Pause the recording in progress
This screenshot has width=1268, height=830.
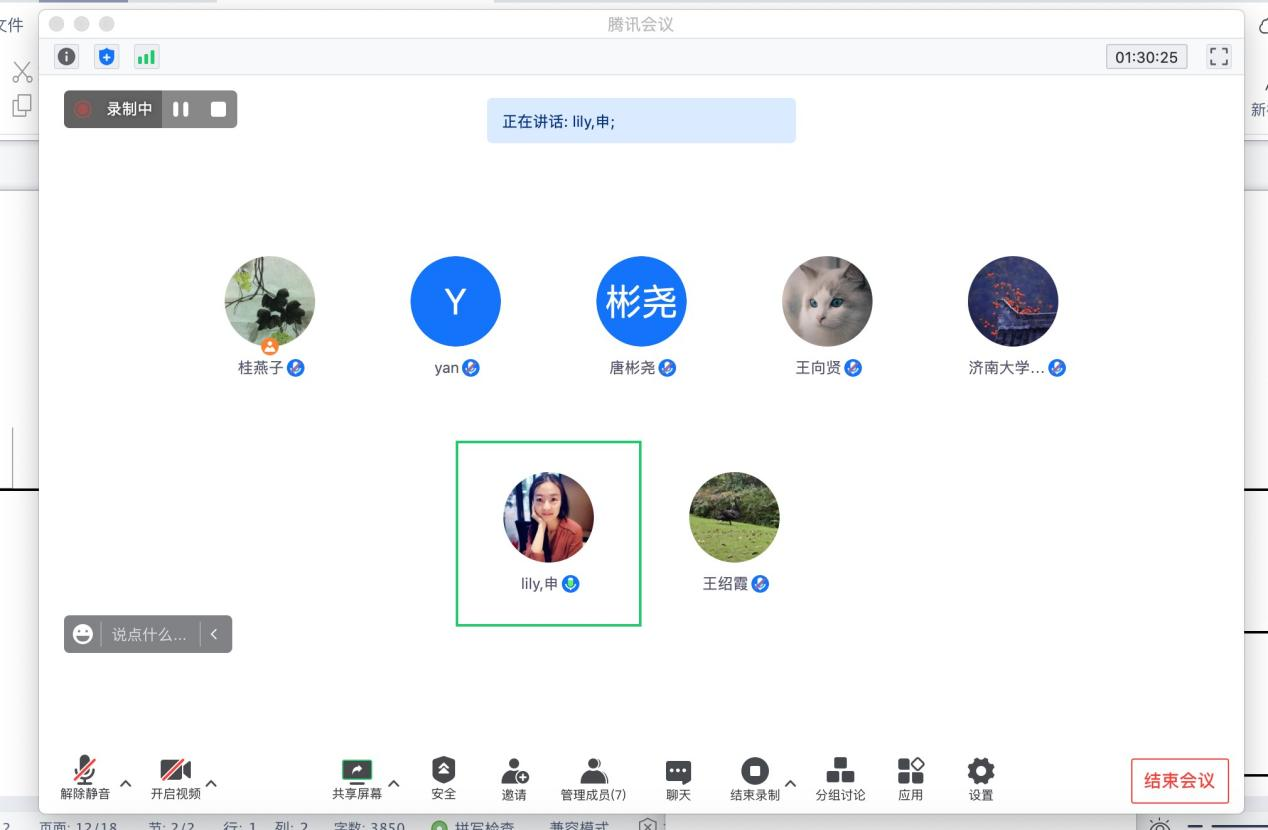(181, 109)
